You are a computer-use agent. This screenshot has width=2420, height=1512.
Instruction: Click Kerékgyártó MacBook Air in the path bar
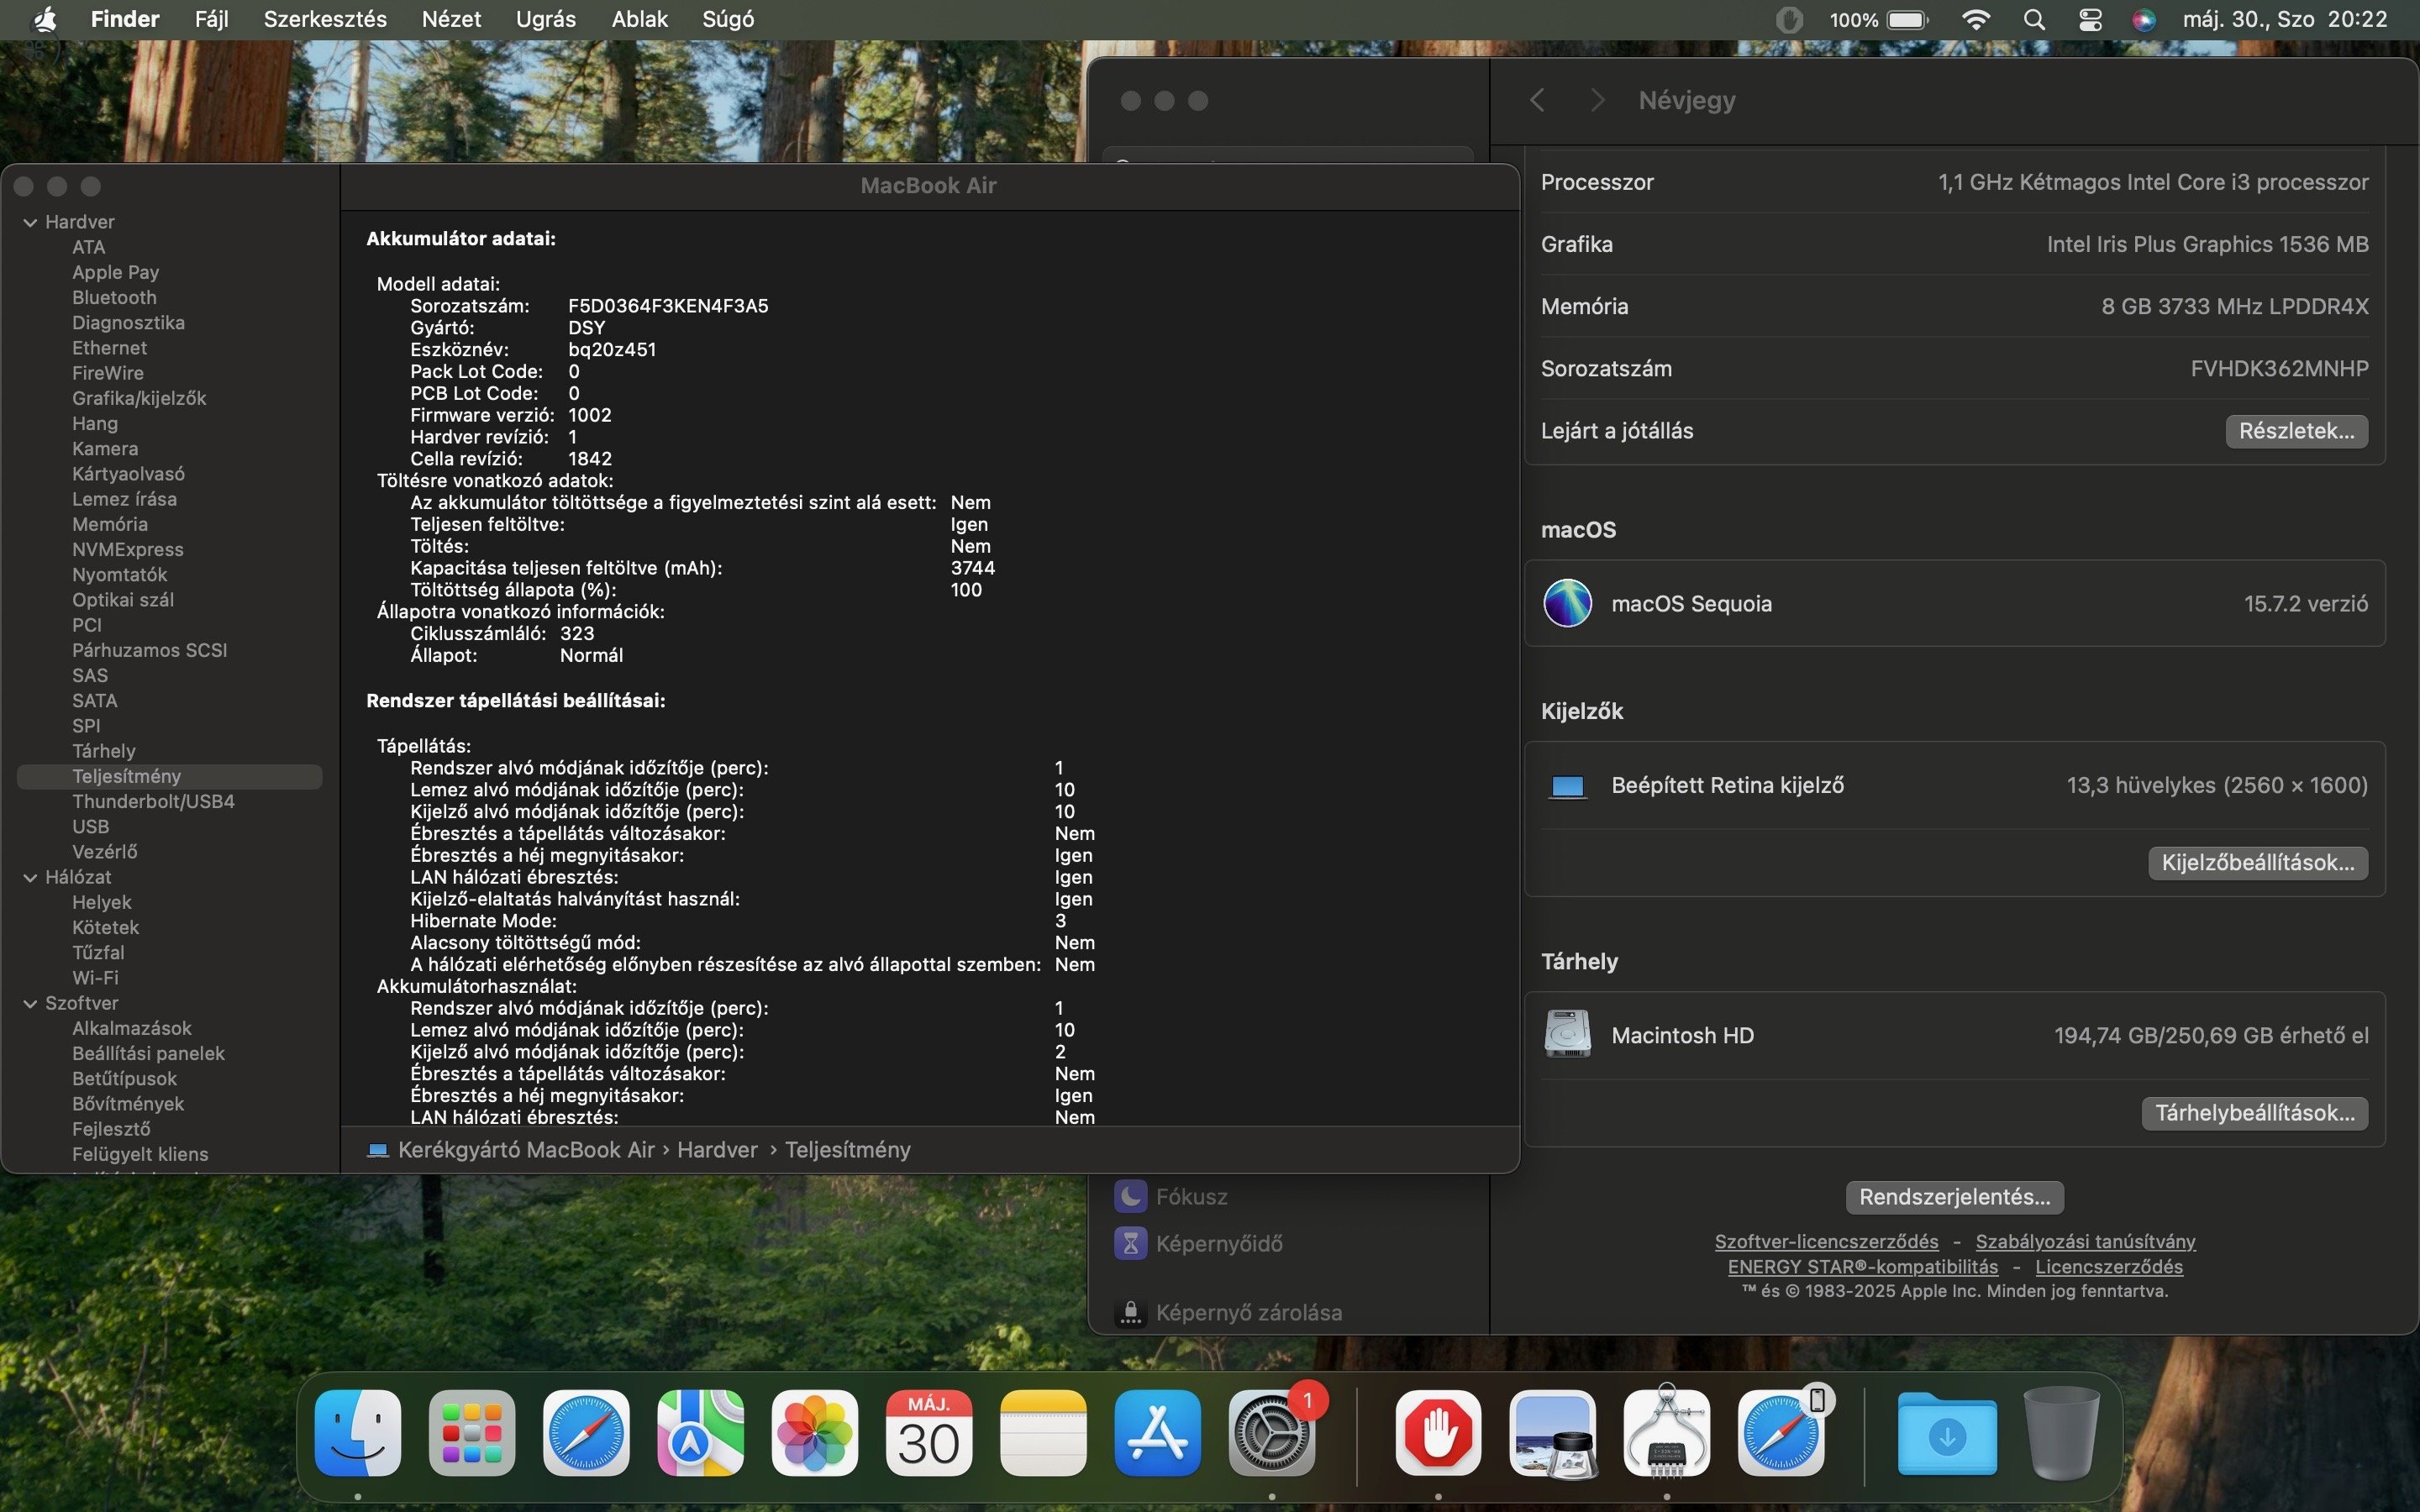coord(526,1150)
